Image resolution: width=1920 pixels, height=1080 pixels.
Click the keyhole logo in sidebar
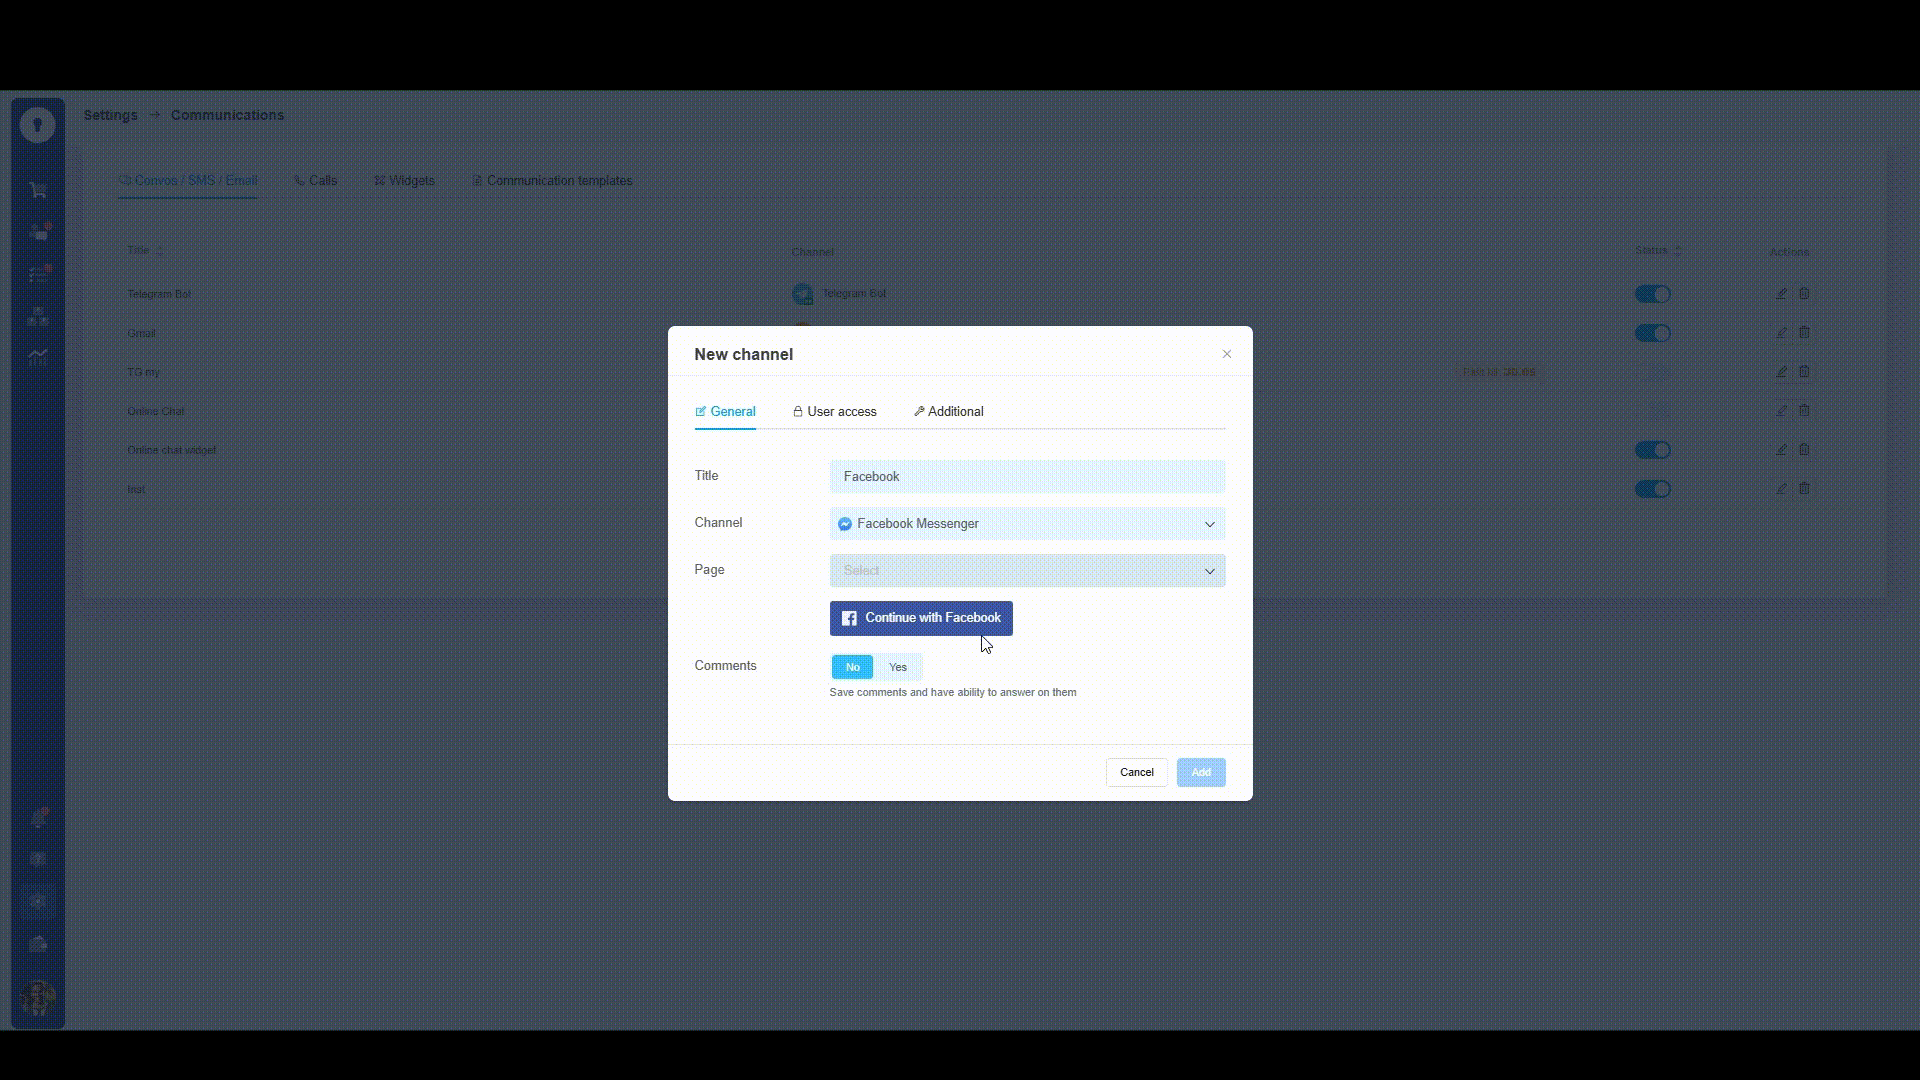pos(38,125)
